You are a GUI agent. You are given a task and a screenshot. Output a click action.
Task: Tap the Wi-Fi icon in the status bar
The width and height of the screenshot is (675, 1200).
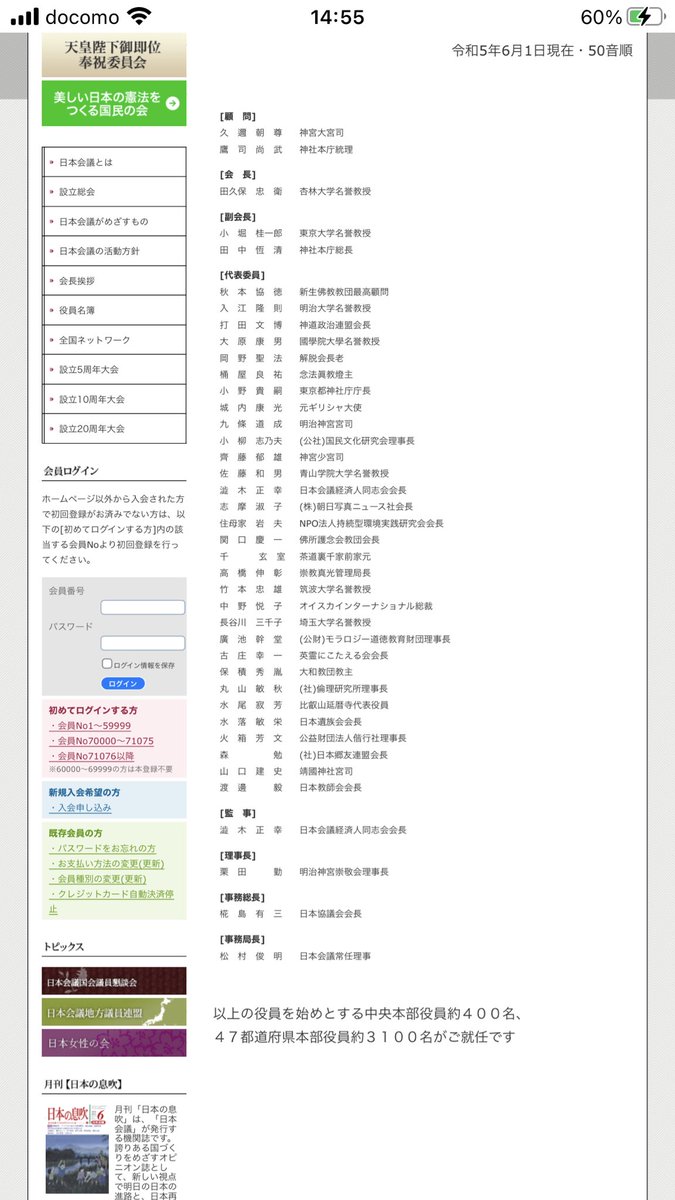140,17
